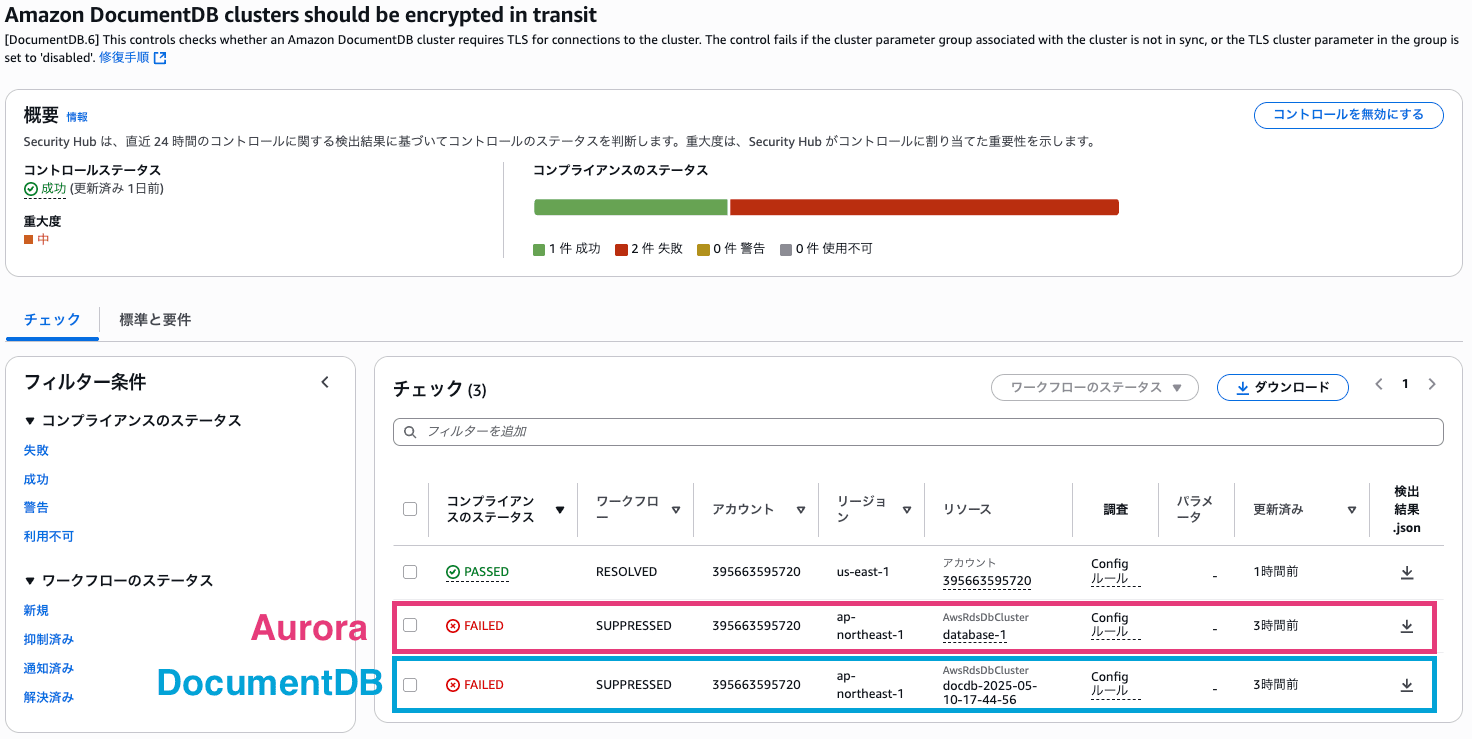Click the 成功 control status text
The height and width of the screenshot is (739, 1472).
click(53, 188)
